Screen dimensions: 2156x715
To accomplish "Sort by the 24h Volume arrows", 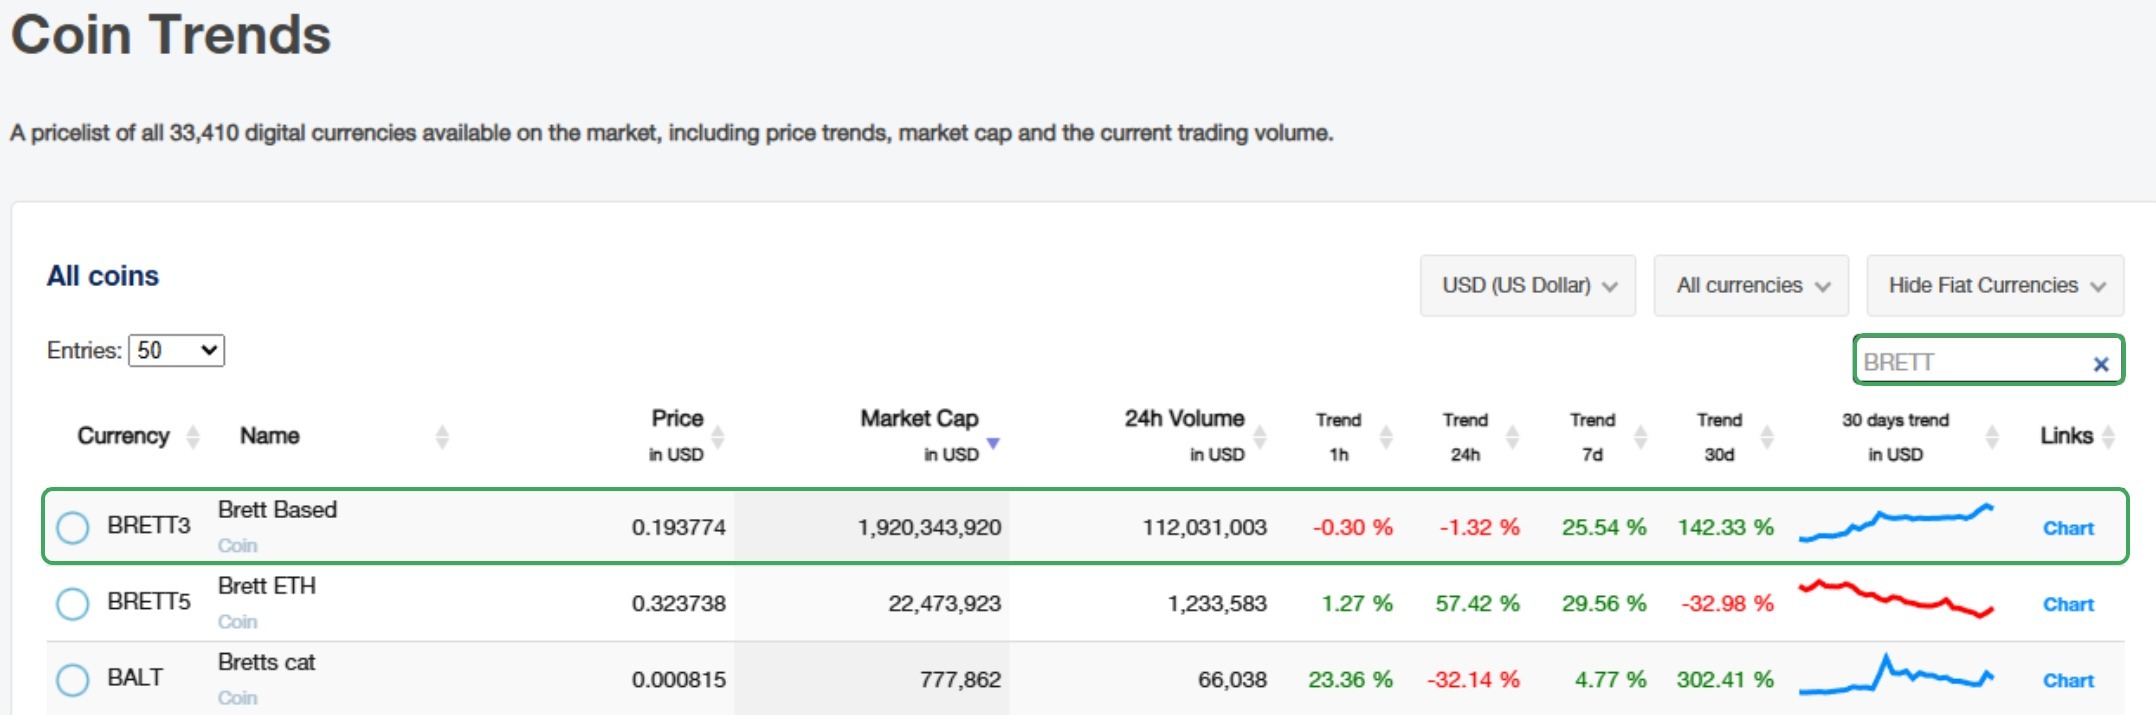I will [x=1260, y=437].
